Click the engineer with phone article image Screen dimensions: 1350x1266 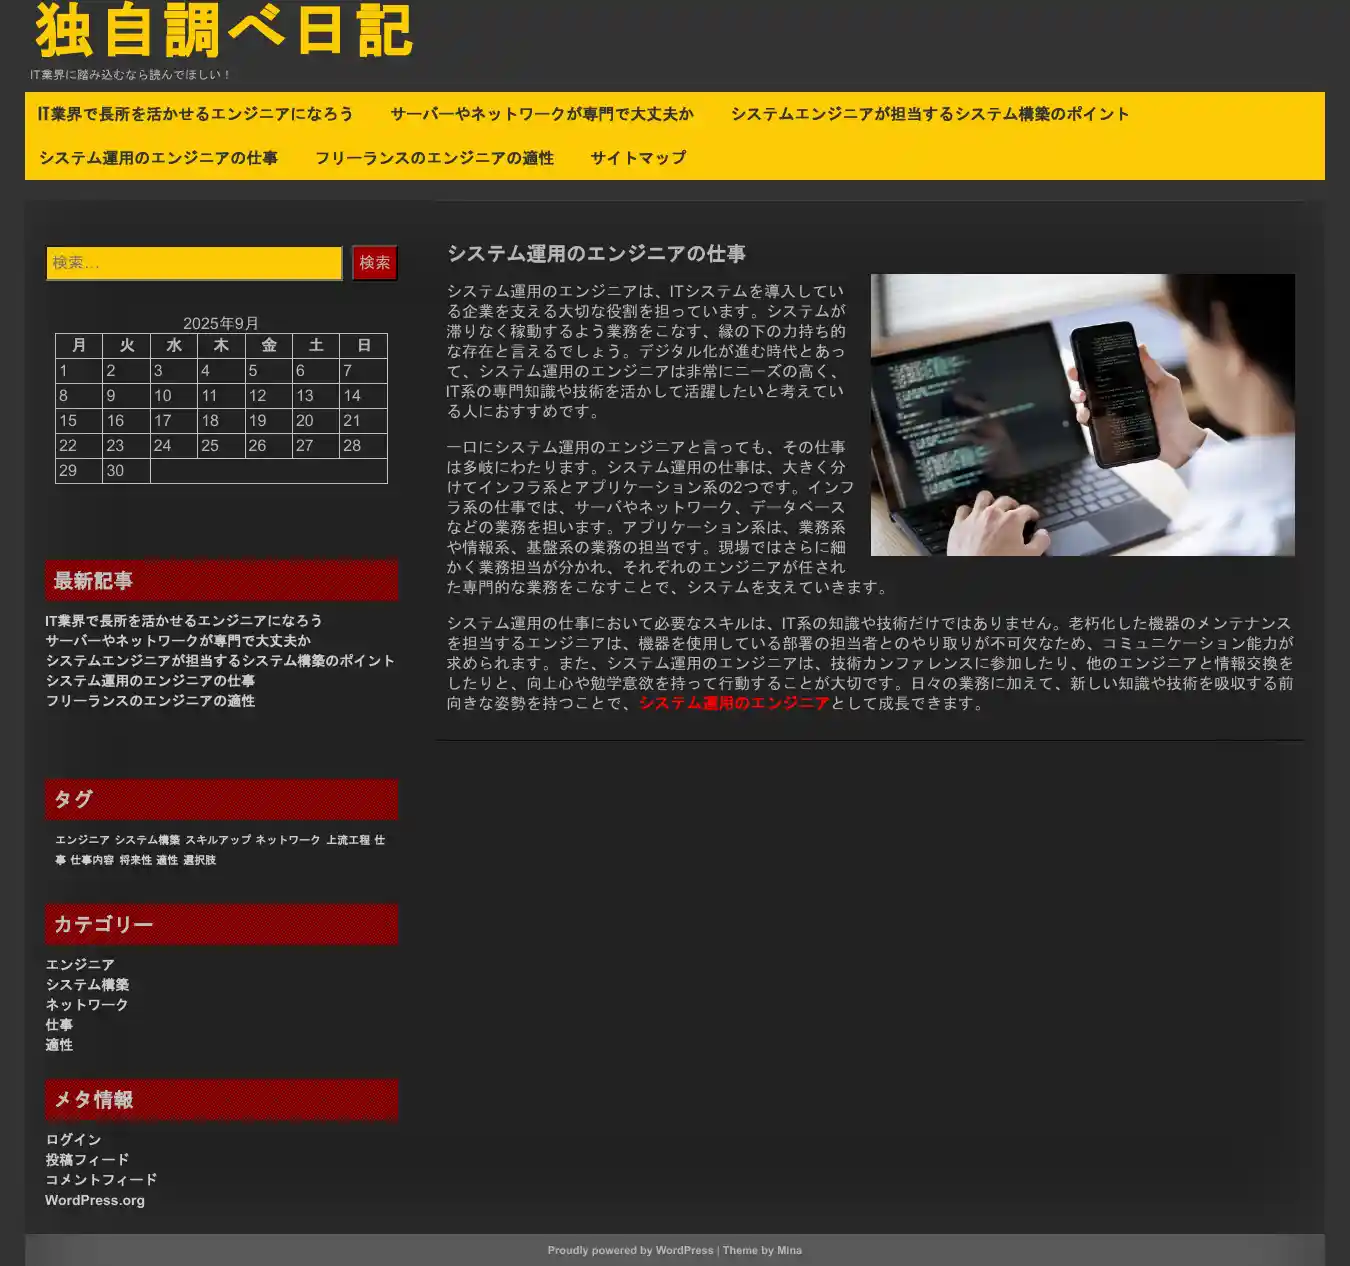pyautogui.click(x=1082, y=415)
